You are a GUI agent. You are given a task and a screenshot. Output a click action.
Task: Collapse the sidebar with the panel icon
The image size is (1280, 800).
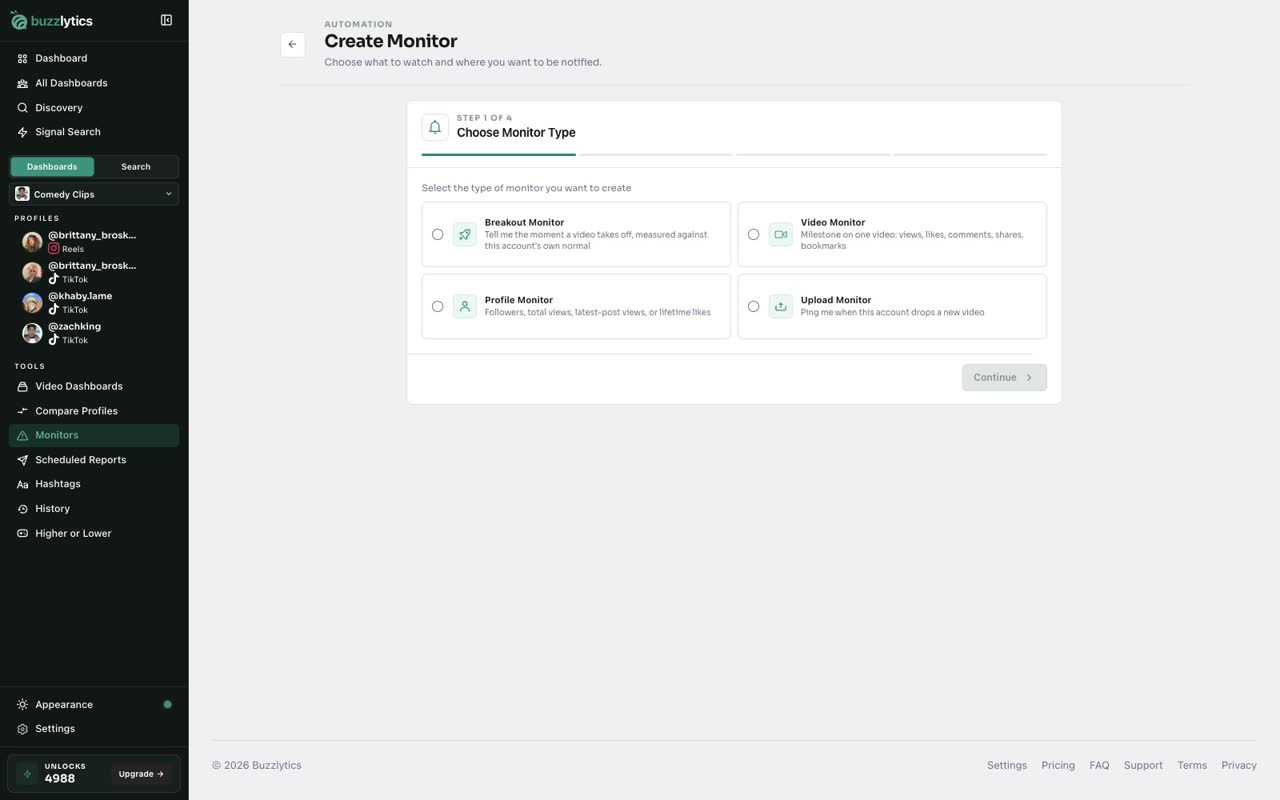(166, 20)
